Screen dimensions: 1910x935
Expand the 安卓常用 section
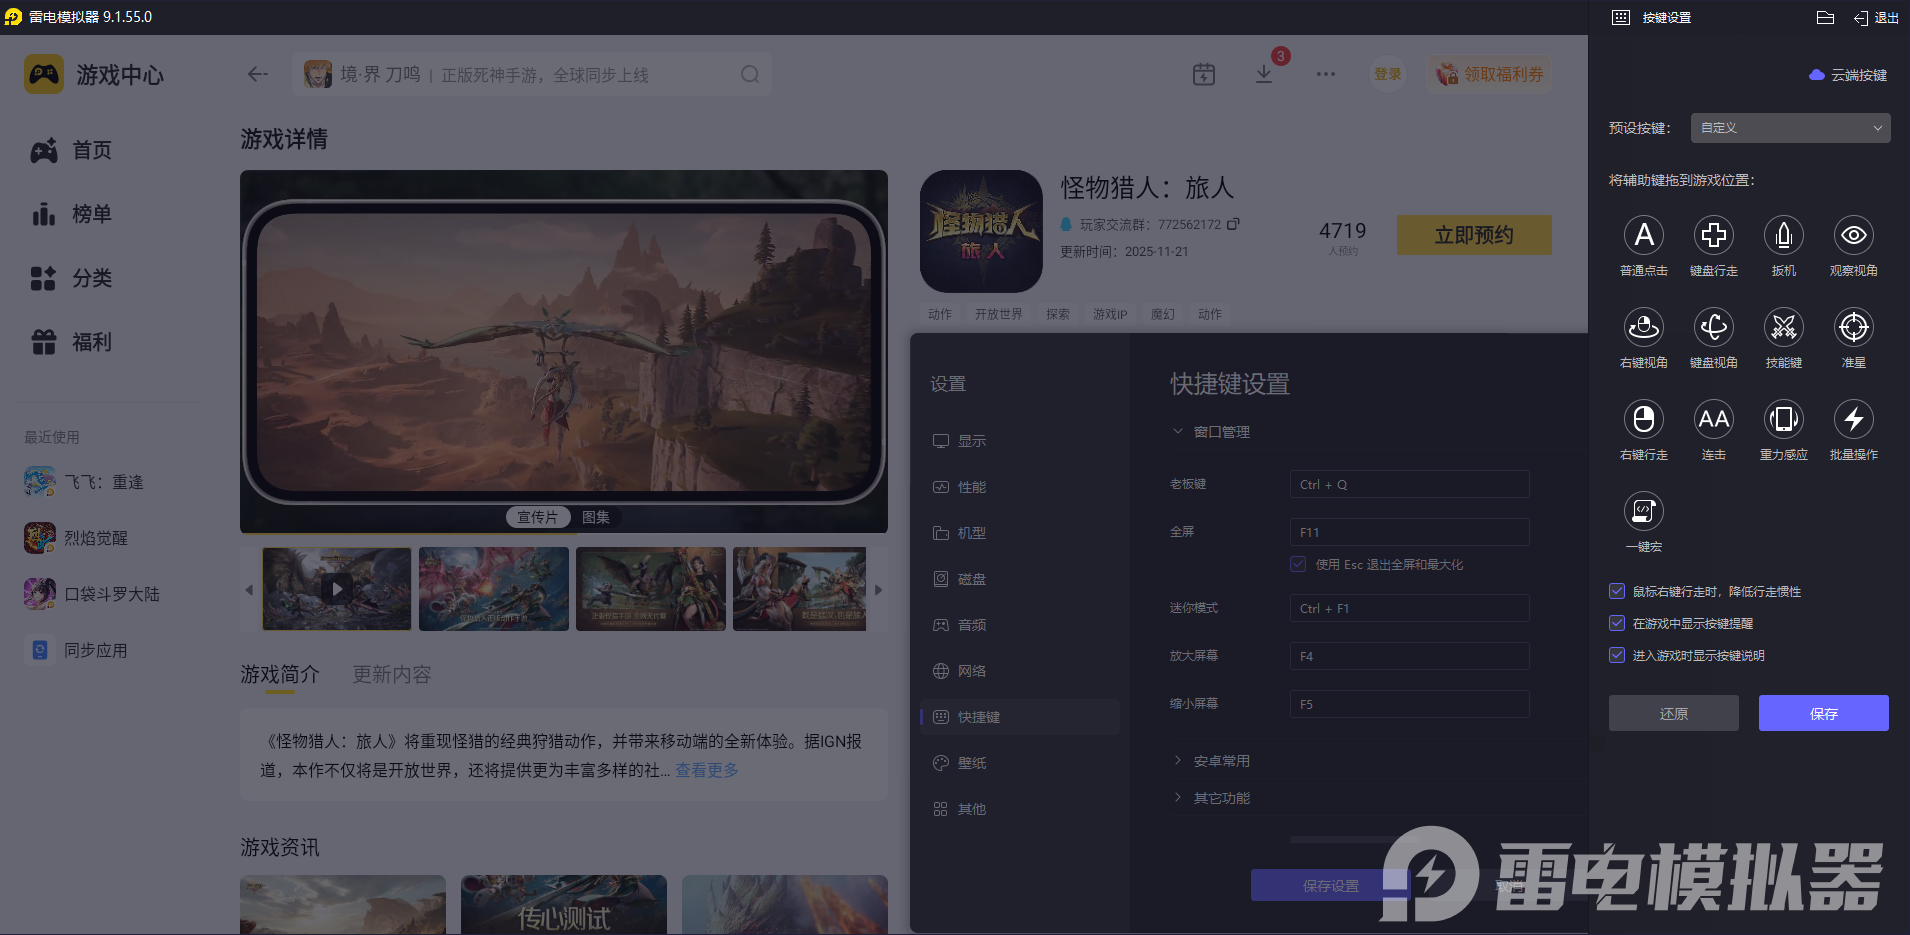[x=1219, y=760]
